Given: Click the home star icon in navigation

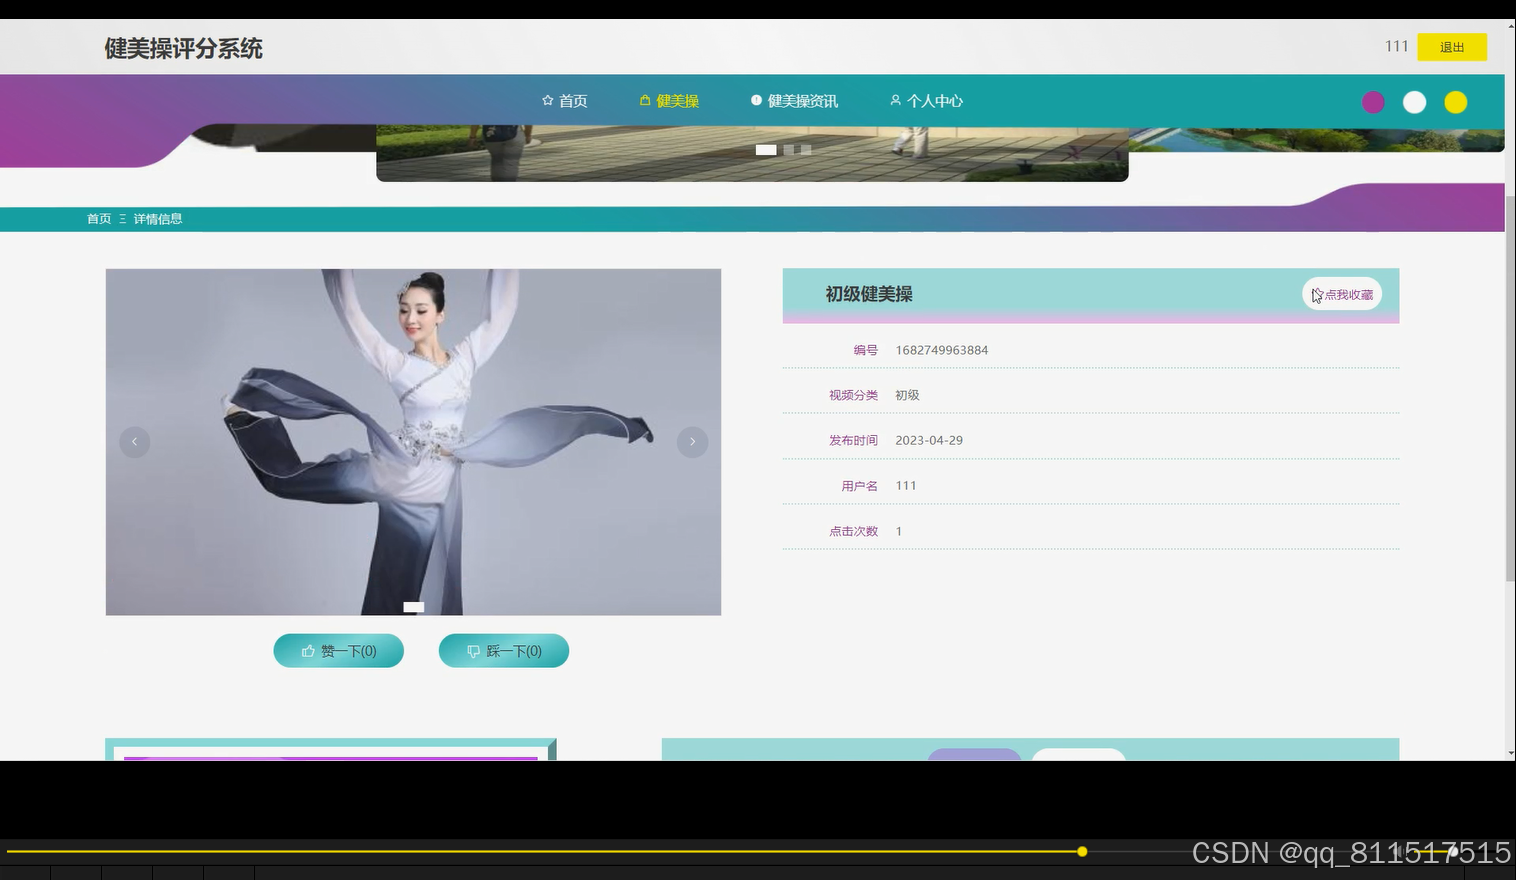Looking at the screenshot, I should coord(547,99).
